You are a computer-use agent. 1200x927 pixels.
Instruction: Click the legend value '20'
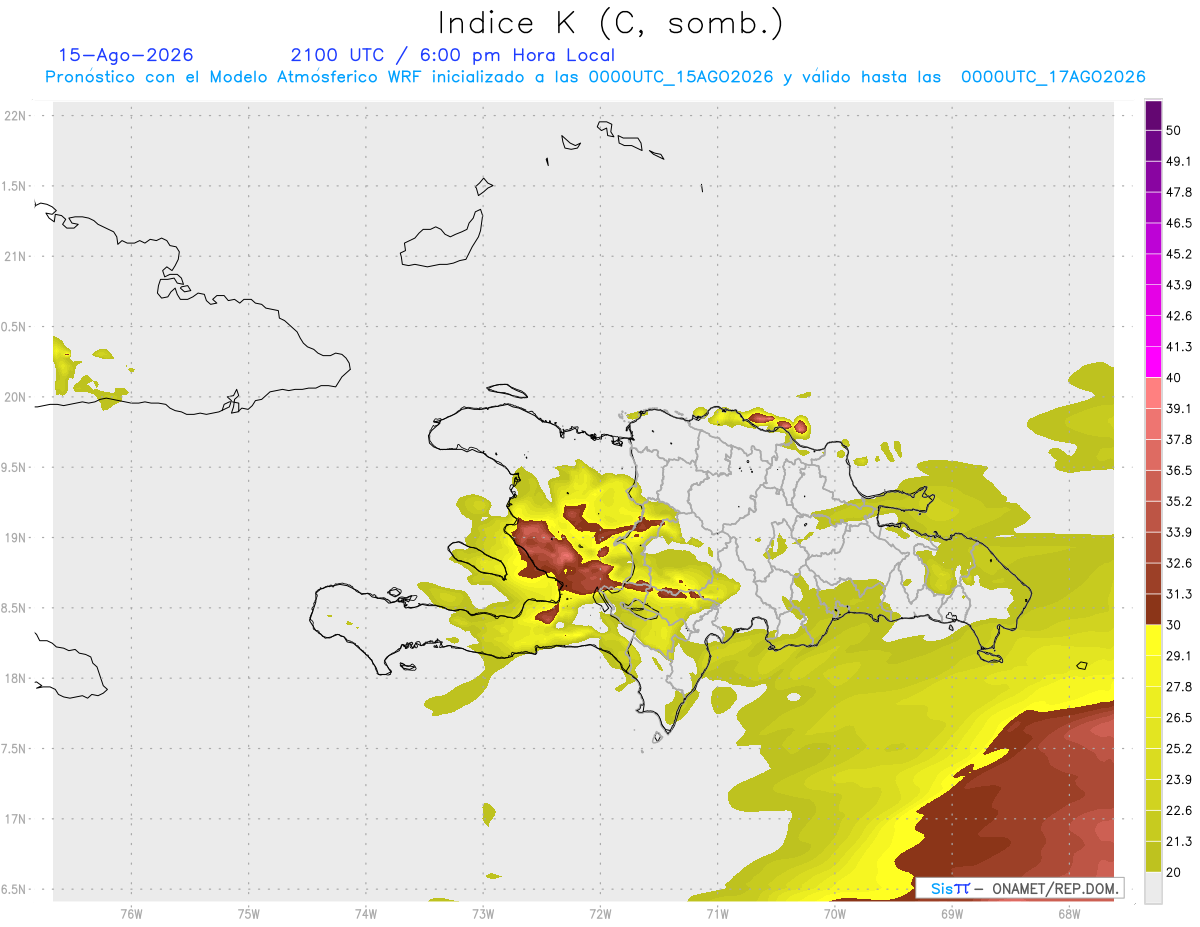click(1174, 872)
